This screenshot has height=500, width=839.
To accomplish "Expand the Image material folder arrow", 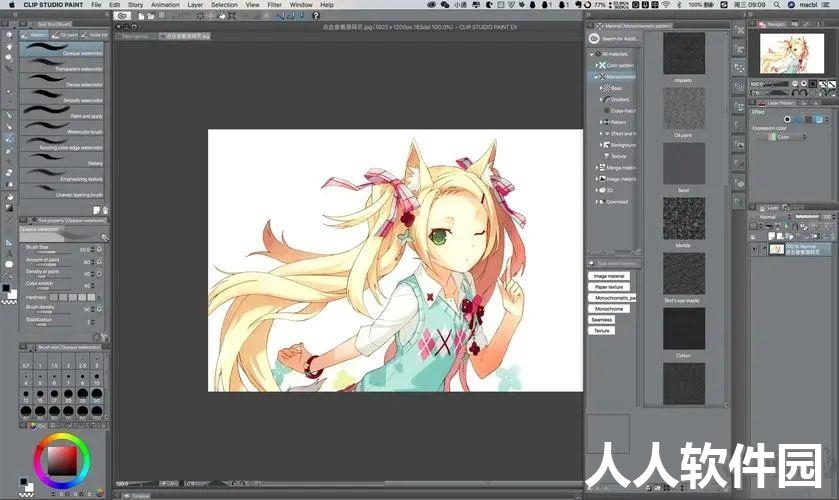I will click(x=596, y=179).
